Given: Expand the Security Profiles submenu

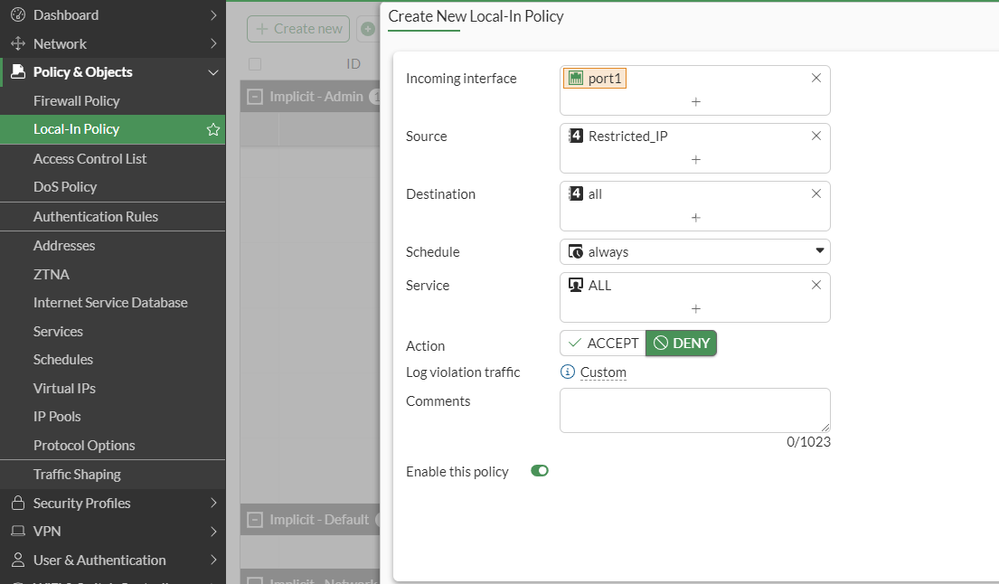Looking at the screenshot, I should point(213,503).
